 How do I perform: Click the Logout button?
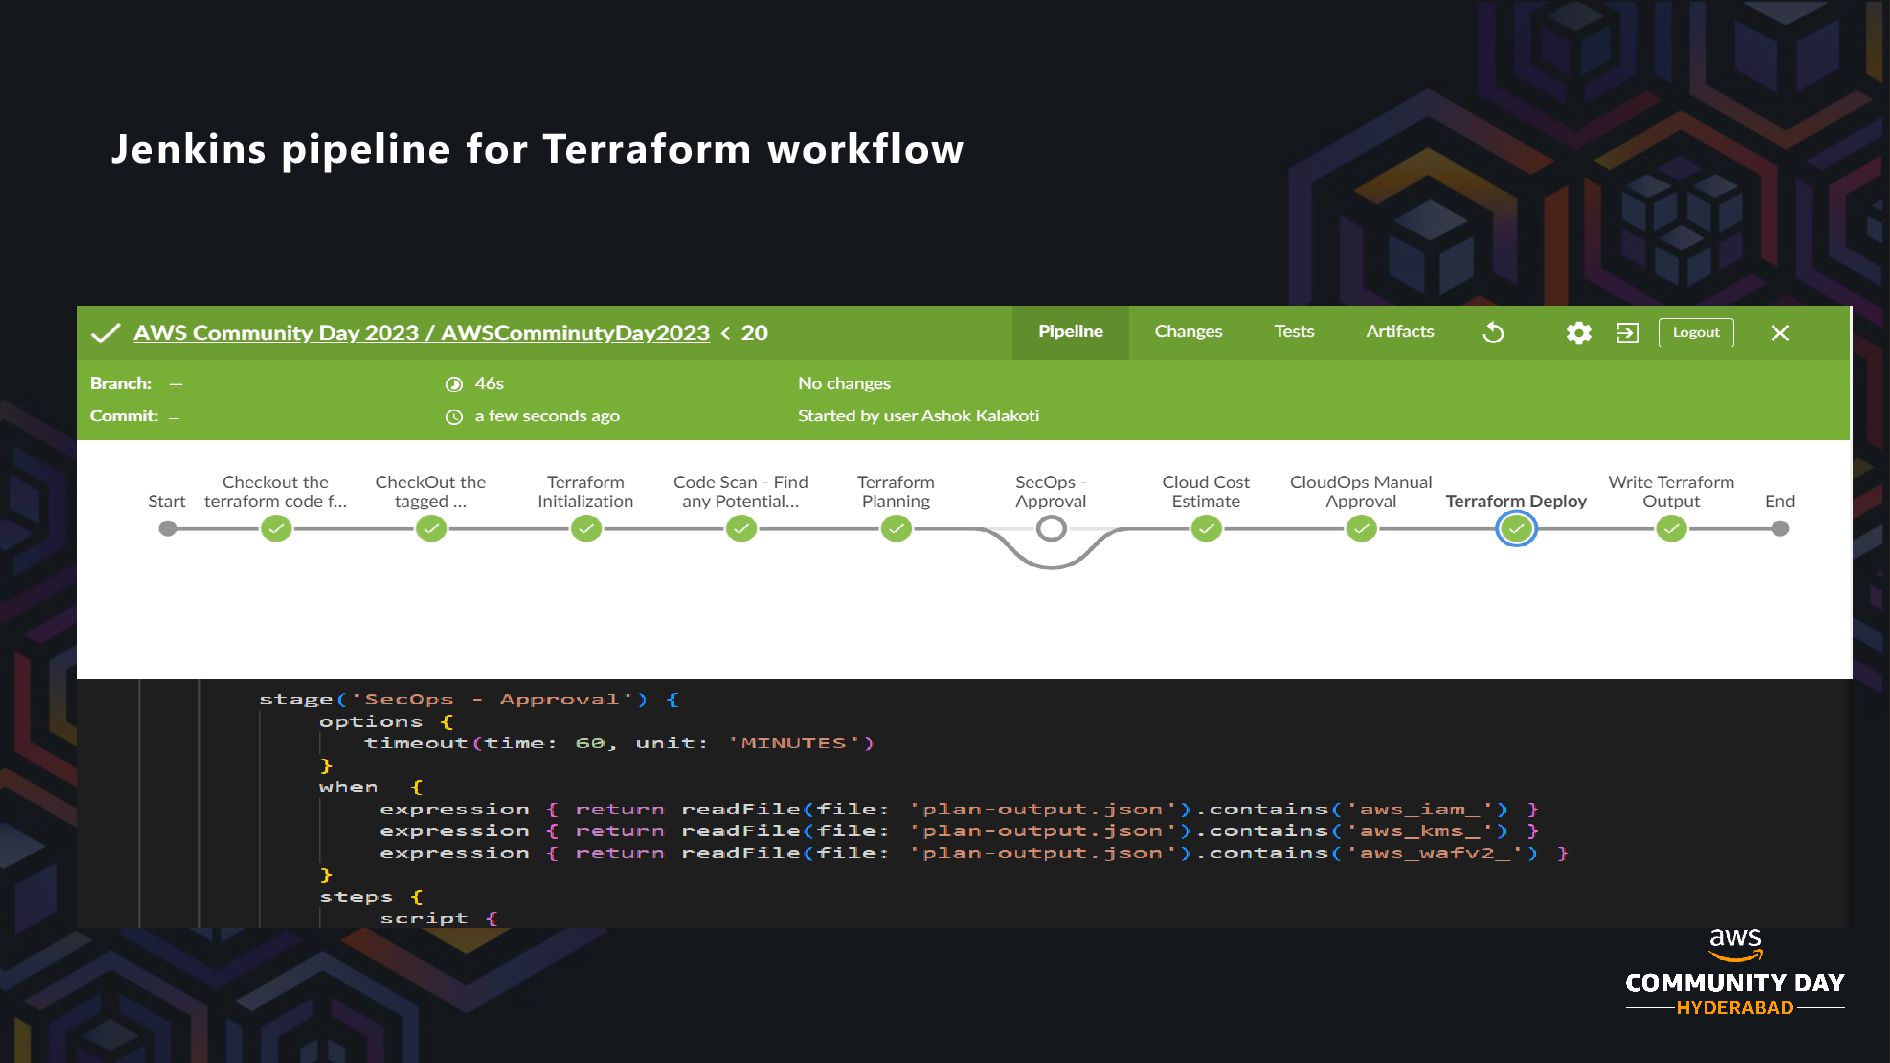(x=1696, y=332)
